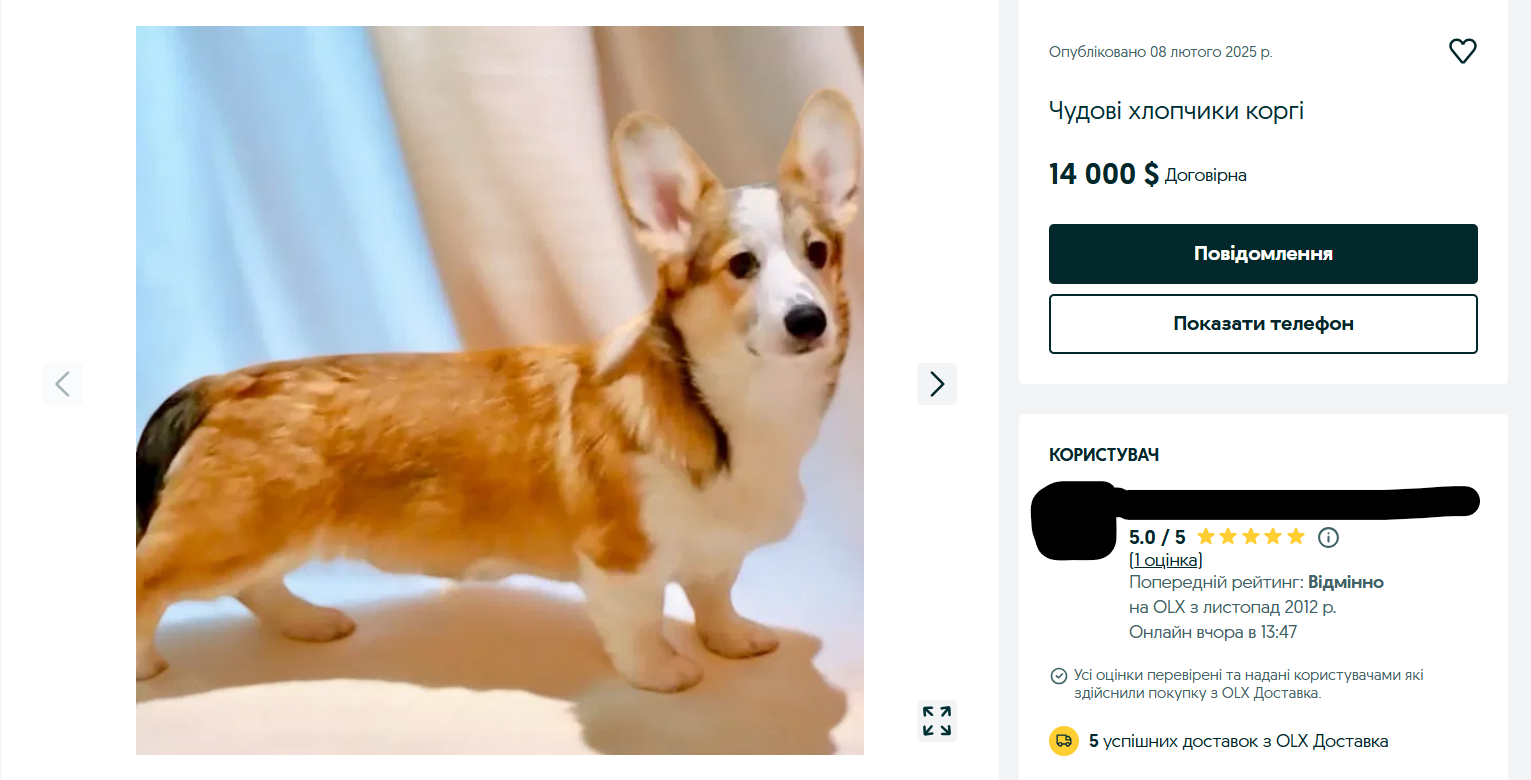Click the КОРИСТУВАЧ section heading
Image resolution: width=1531 pixels, height=780 pixels.
coord(1104,455)
